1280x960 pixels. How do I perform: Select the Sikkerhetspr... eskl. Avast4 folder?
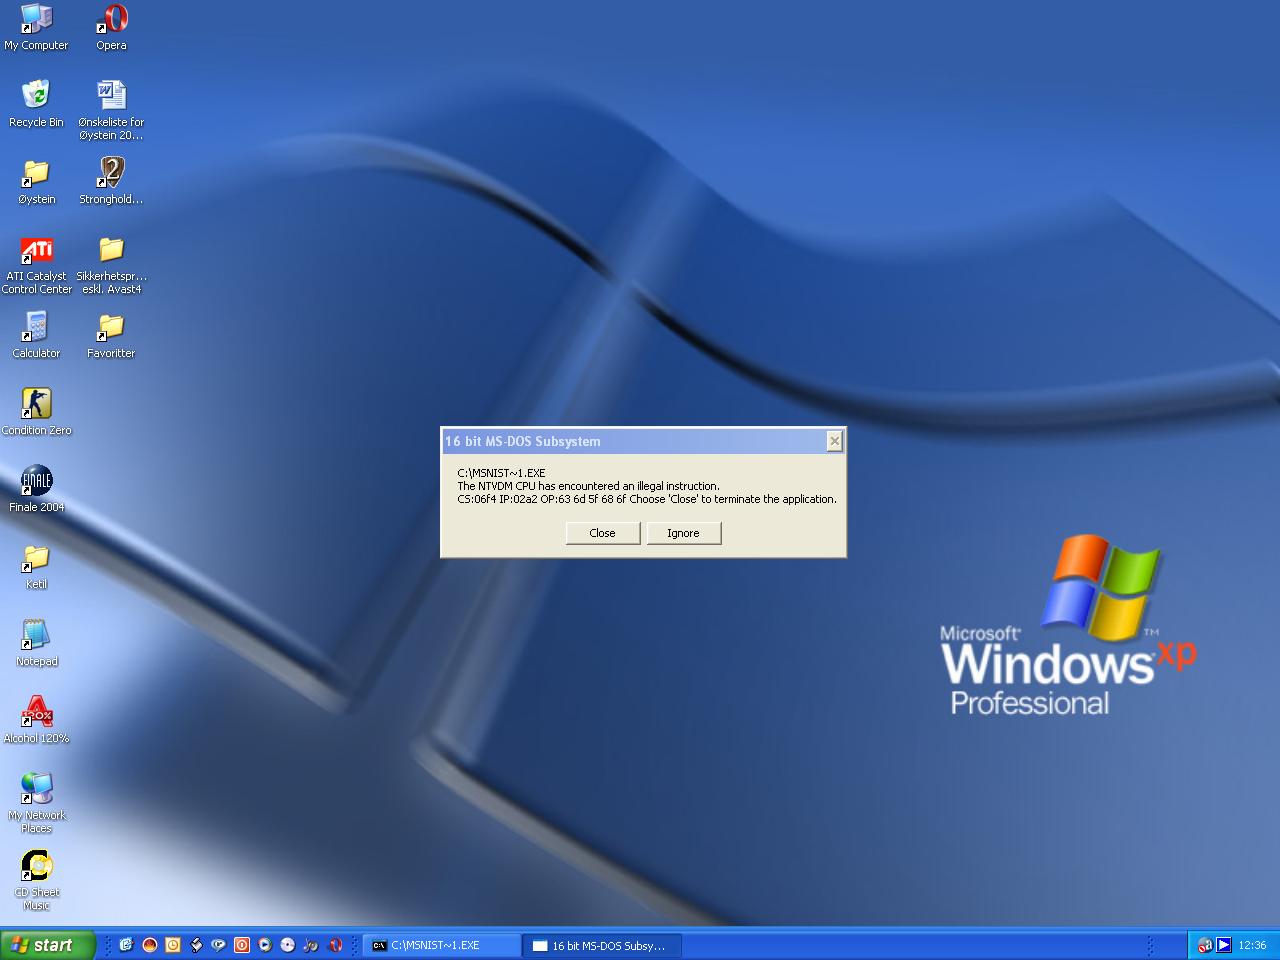(111, 264)
